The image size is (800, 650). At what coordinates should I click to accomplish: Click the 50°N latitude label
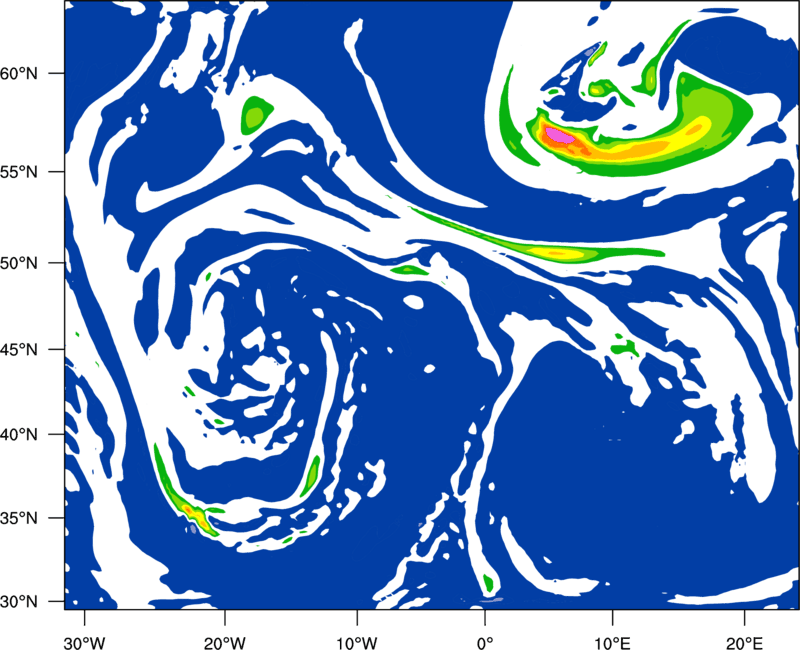(x=19, y=263)
